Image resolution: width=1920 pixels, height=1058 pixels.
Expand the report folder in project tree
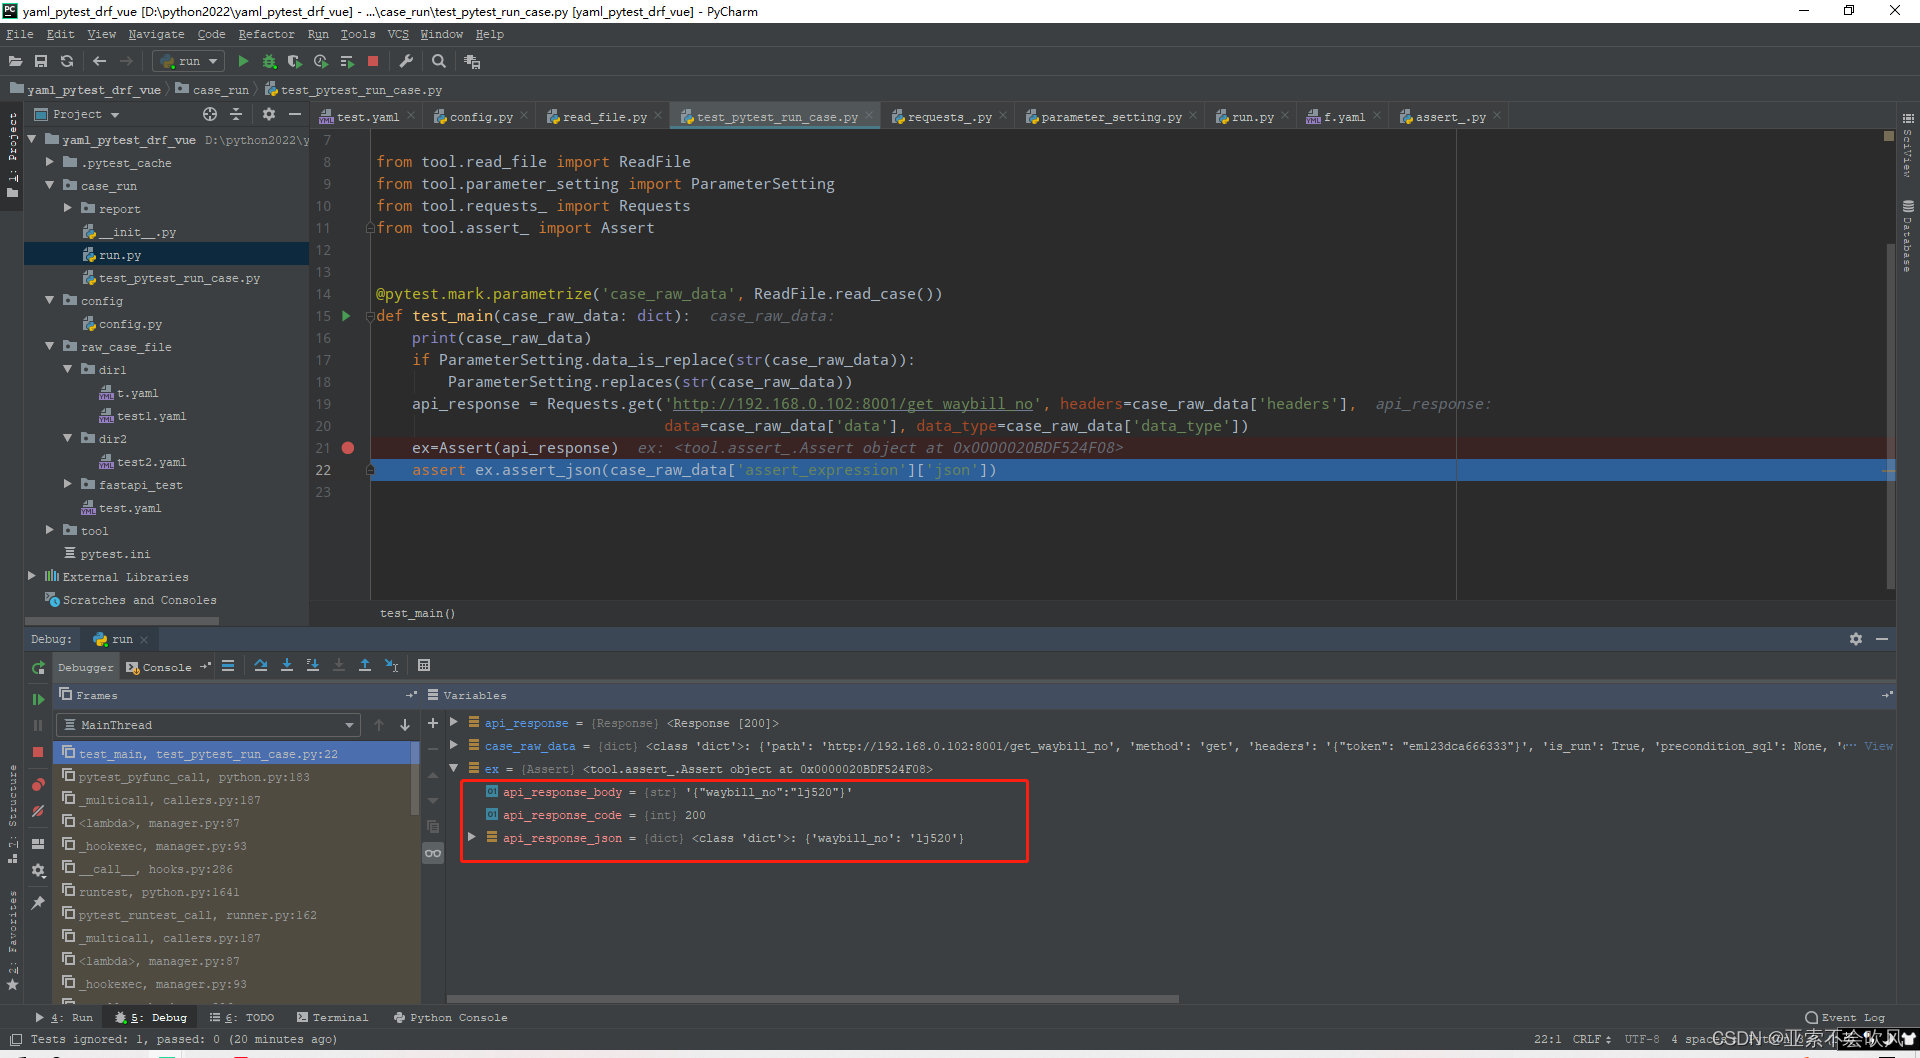[68, 209]
